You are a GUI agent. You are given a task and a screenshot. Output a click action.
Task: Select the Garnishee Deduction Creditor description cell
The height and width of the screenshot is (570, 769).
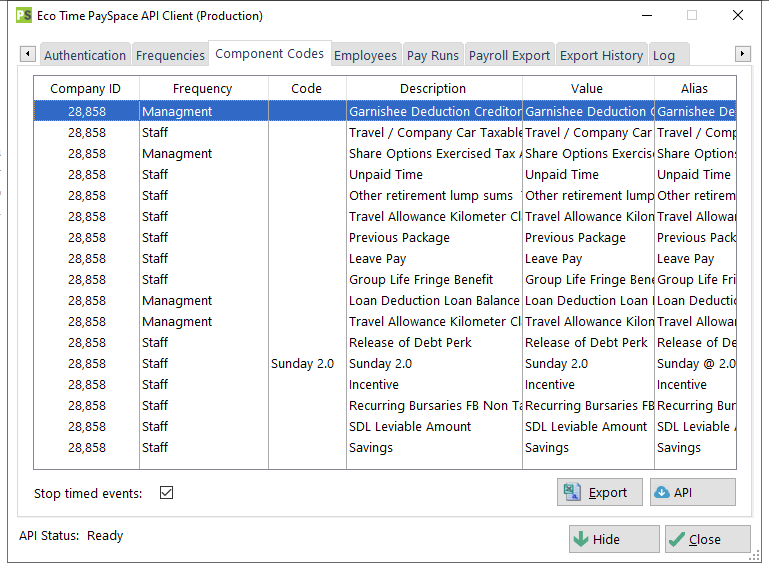435,111
